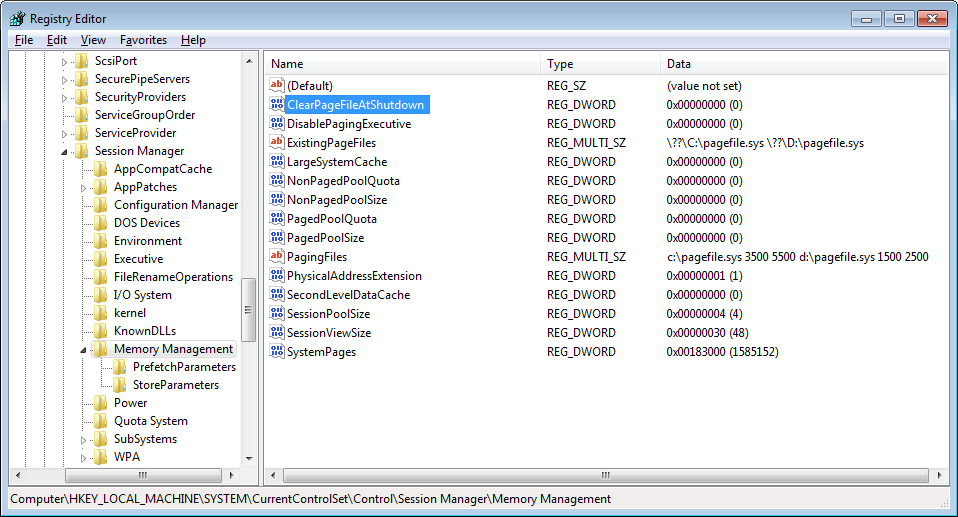The image size is (958, 517).
Task: Click the Registry Editor title bar icon
Action: (x=18, y=18)
